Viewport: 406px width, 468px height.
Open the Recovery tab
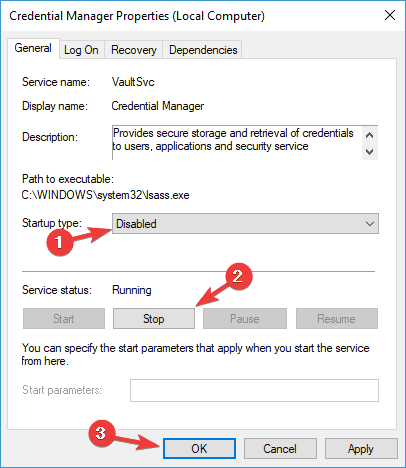[134, 50]
